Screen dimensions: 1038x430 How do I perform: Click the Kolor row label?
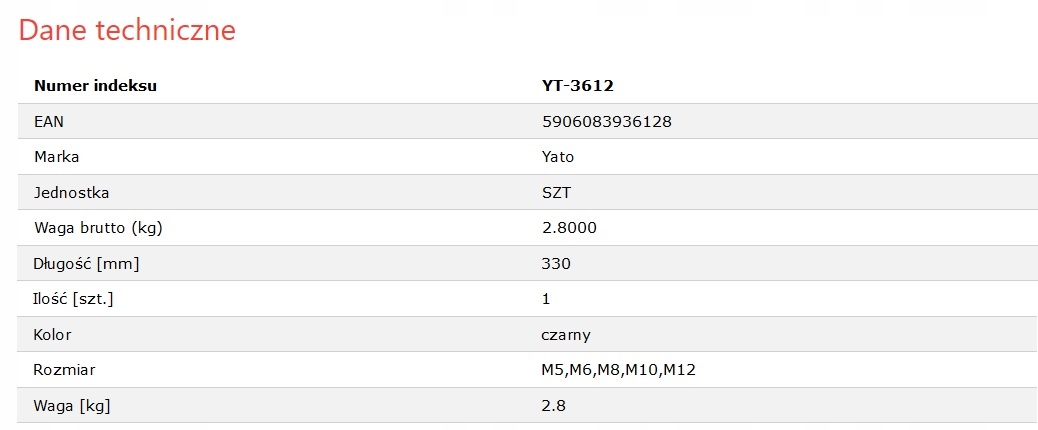pyautogui.click(x=52, y=335)
